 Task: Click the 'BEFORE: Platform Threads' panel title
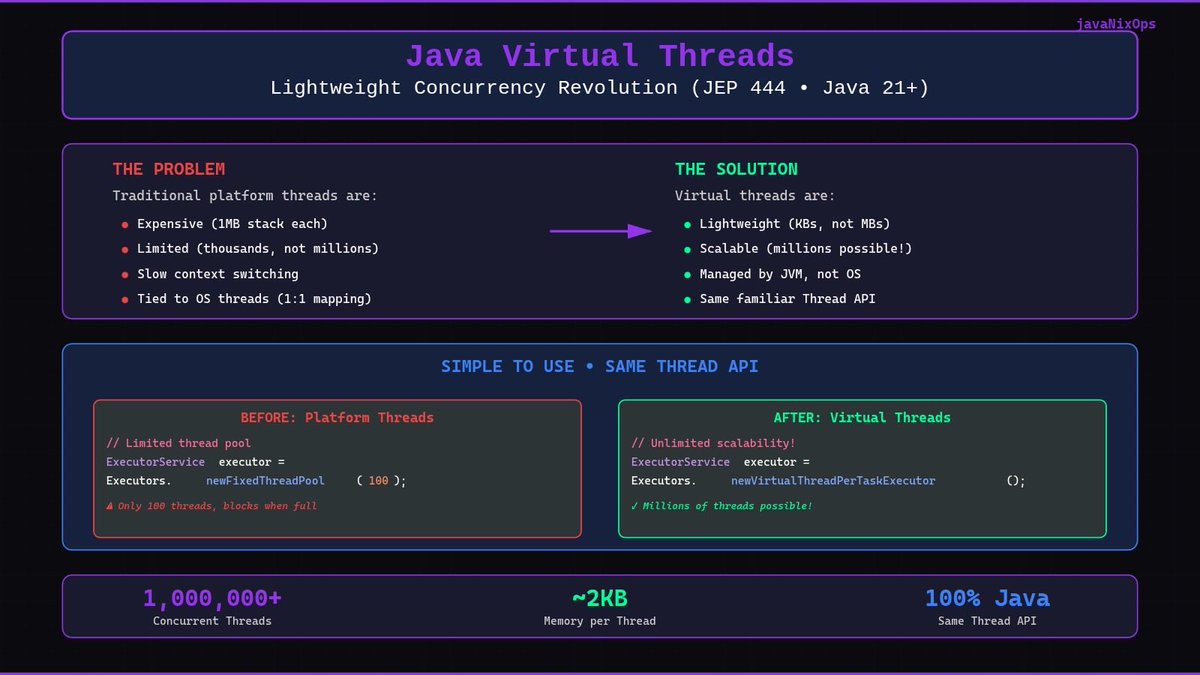click(337, 418)
